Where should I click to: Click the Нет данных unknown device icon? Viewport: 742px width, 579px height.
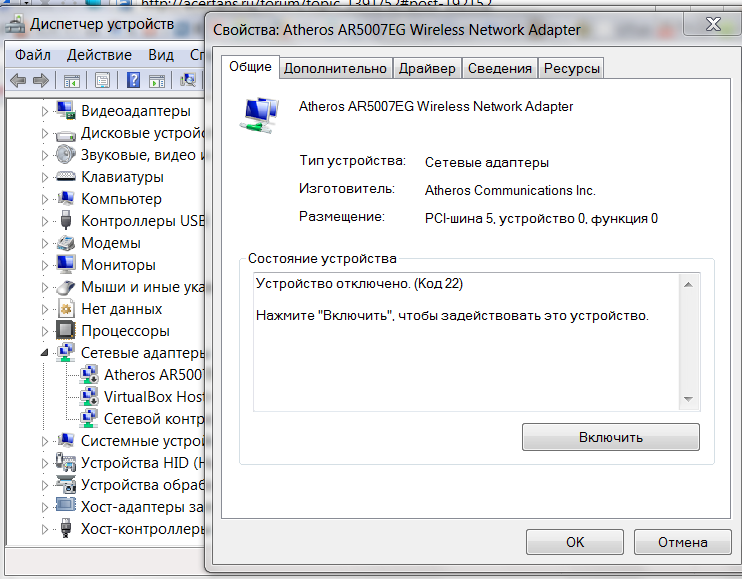click(x=66, y=308)
